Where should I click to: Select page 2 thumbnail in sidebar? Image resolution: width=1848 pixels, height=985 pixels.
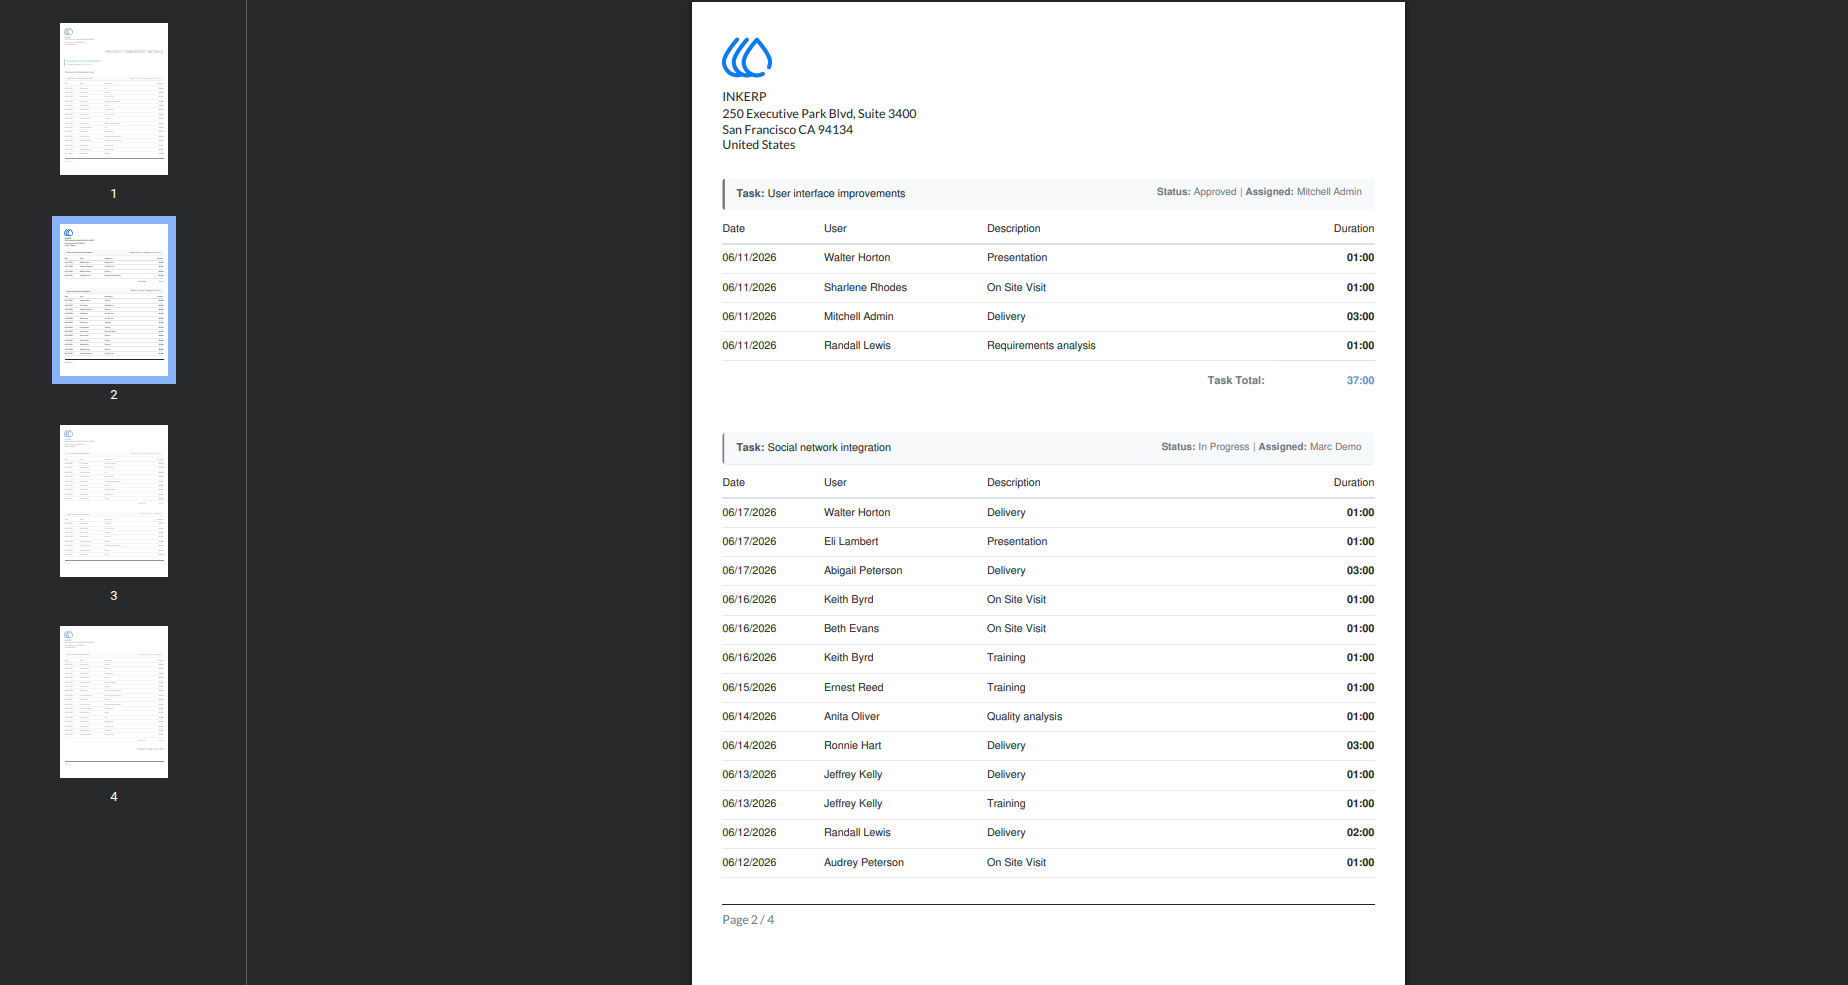click(114, 300)
